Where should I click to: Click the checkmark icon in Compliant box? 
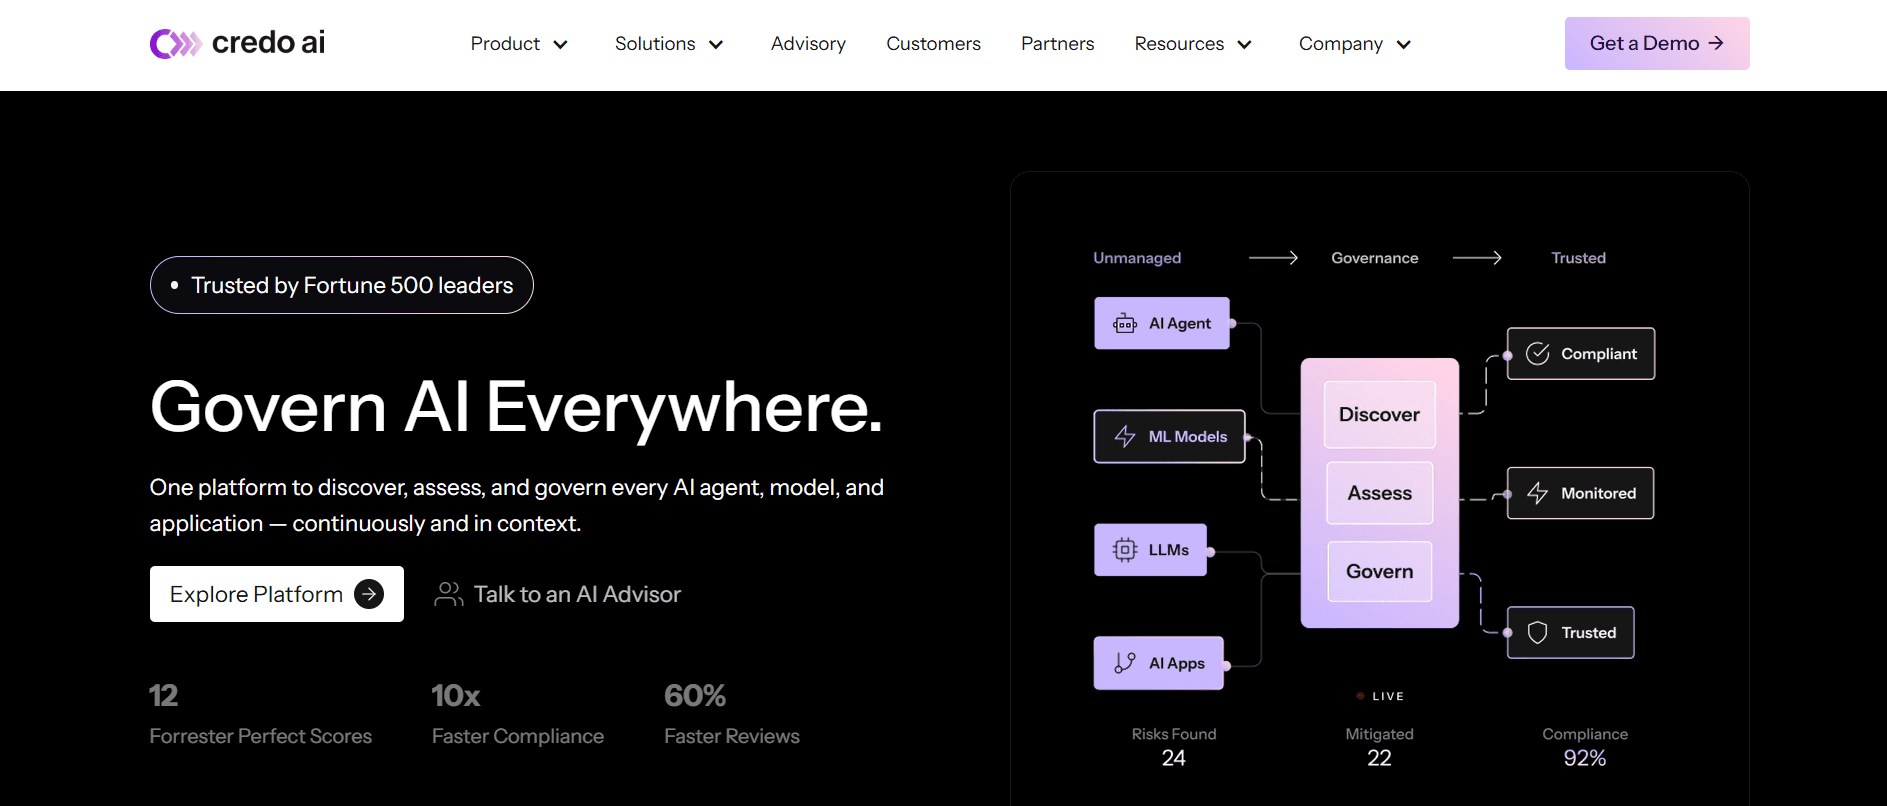pyautogui.click(x=1538, y=354)
